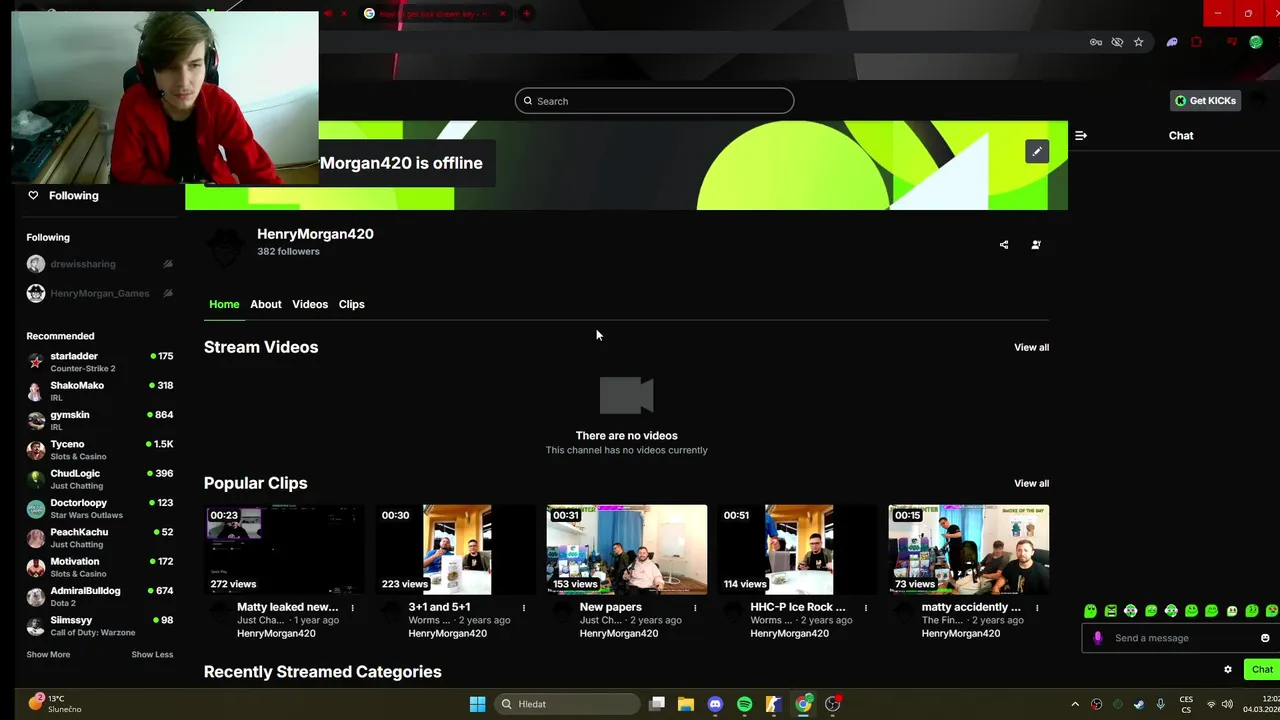Switch to the Videos tab

tap(310, 304)
